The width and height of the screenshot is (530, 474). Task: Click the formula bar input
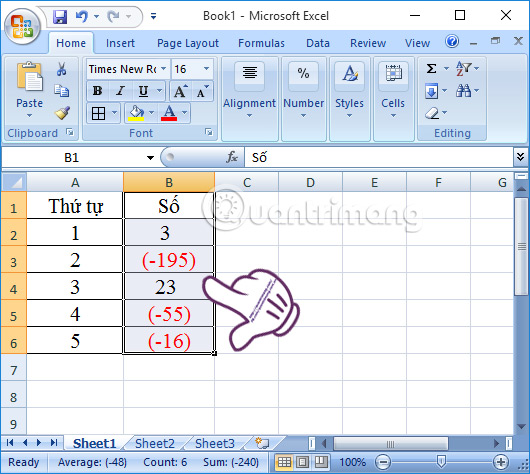tap(379, 157)
